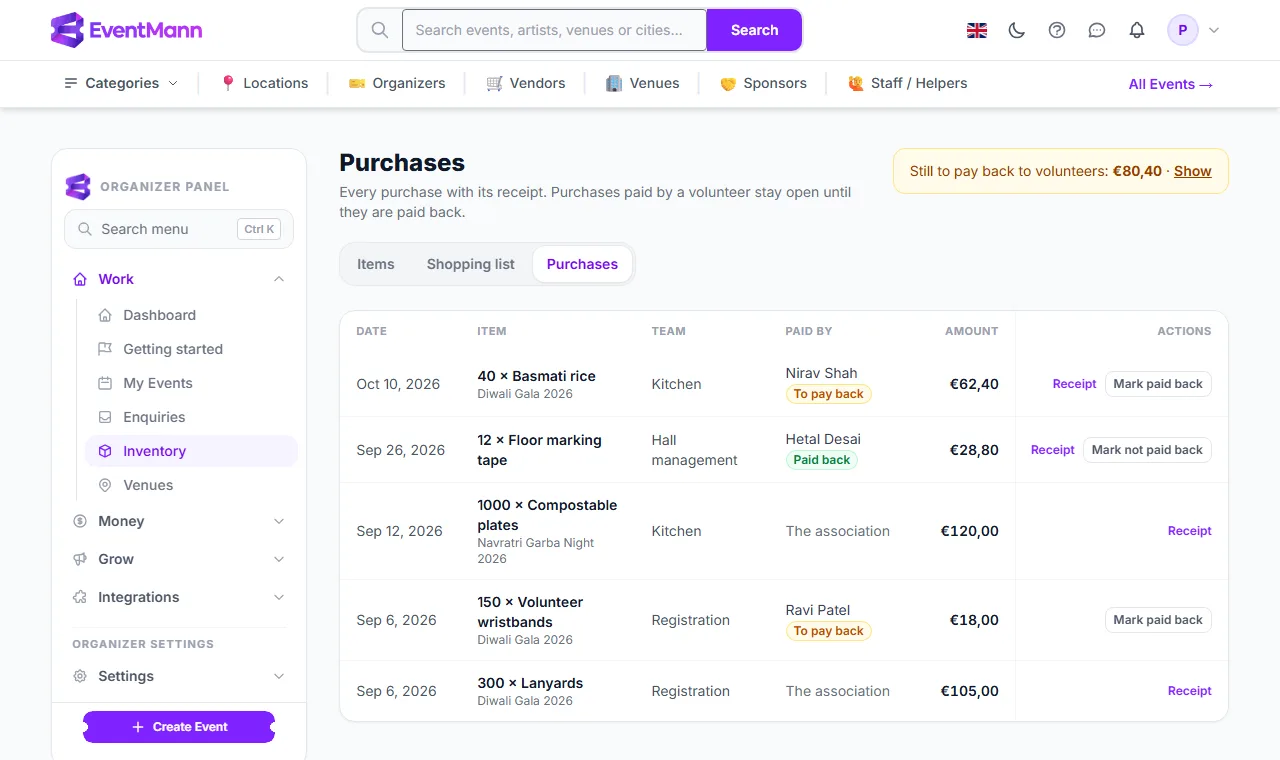Open Vendors in the navigation bar
Screen dimensions: 1280x760
click(526, 83)
